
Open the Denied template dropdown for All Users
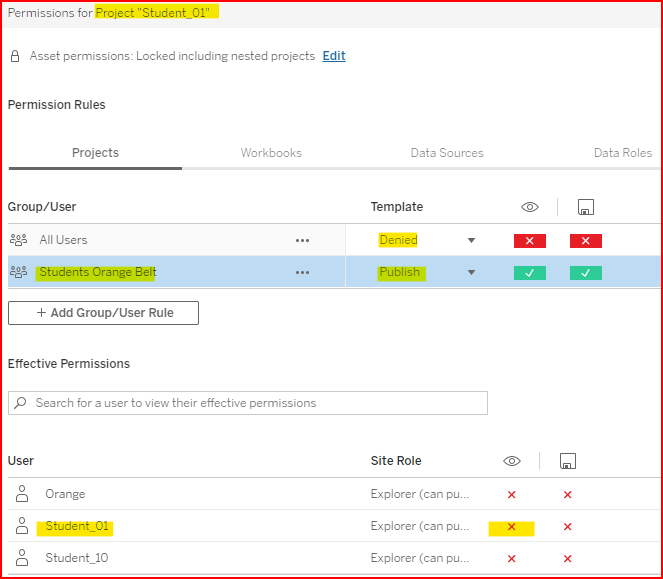(x=471, y=240)
